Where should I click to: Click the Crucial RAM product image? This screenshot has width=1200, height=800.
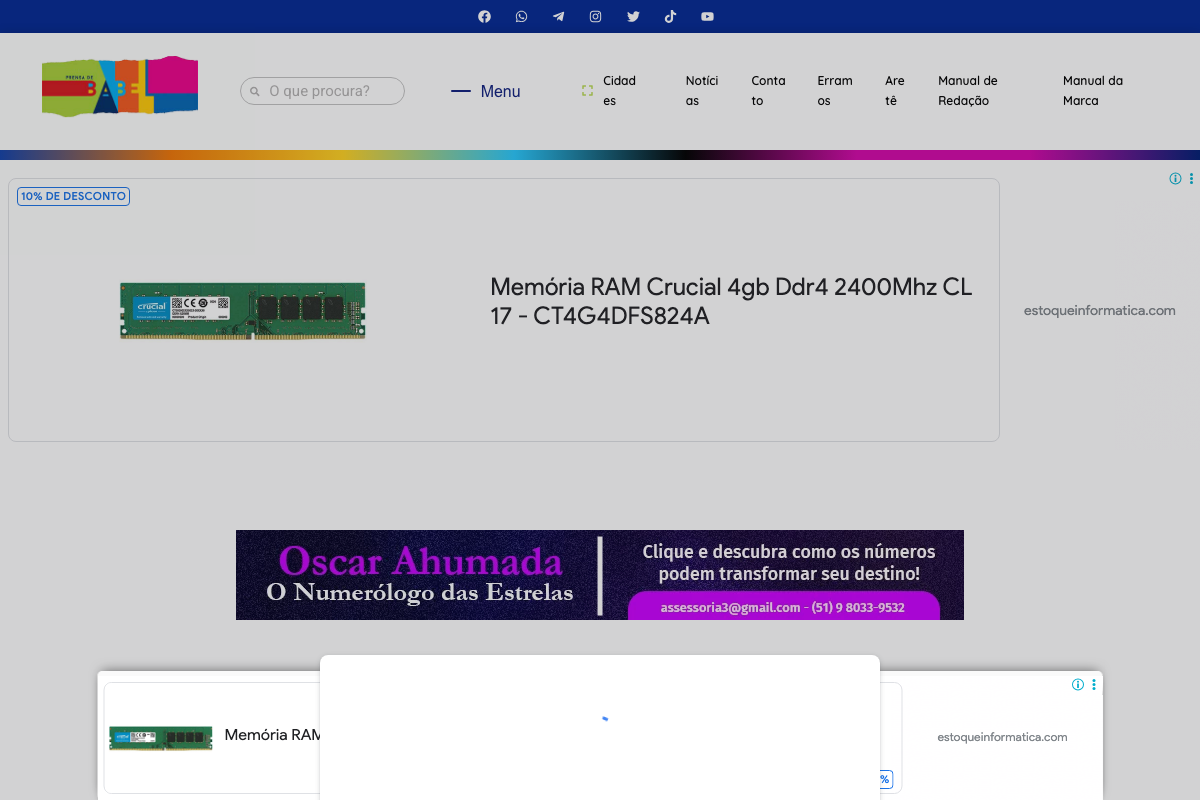coord(243,310)
